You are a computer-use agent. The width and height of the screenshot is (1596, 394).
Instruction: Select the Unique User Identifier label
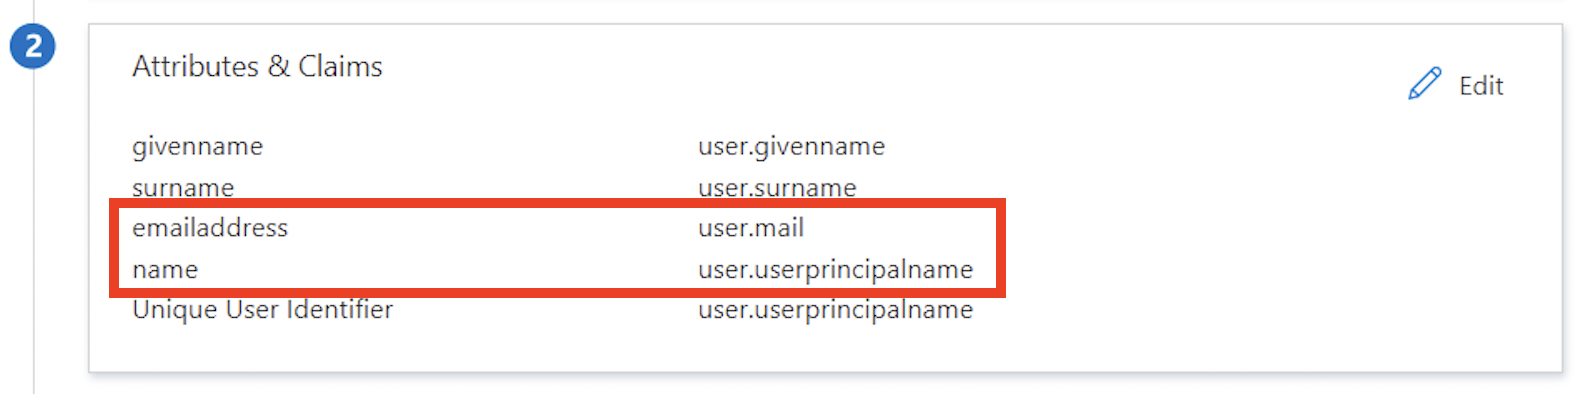point(262,310)
